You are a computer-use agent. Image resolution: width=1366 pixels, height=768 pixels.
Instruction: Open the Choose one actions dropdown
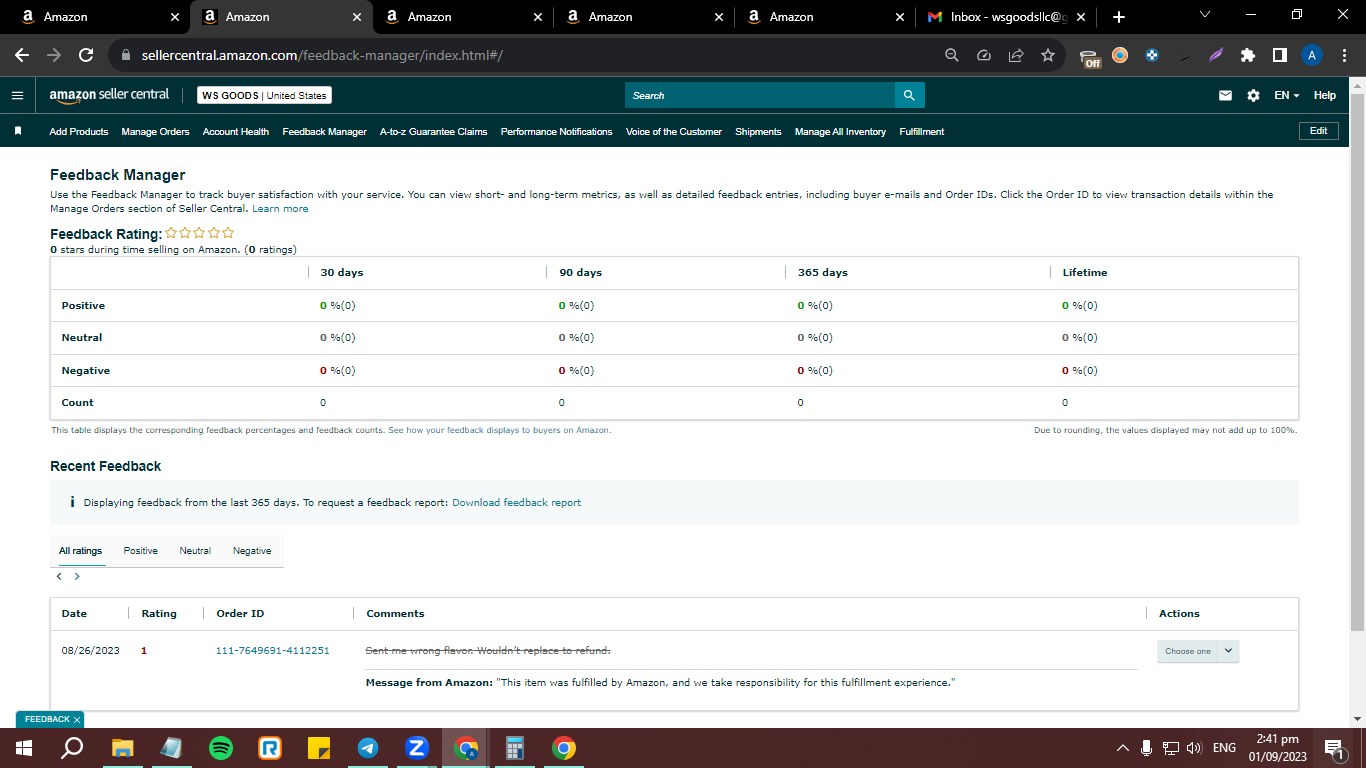click(1198, 651)
